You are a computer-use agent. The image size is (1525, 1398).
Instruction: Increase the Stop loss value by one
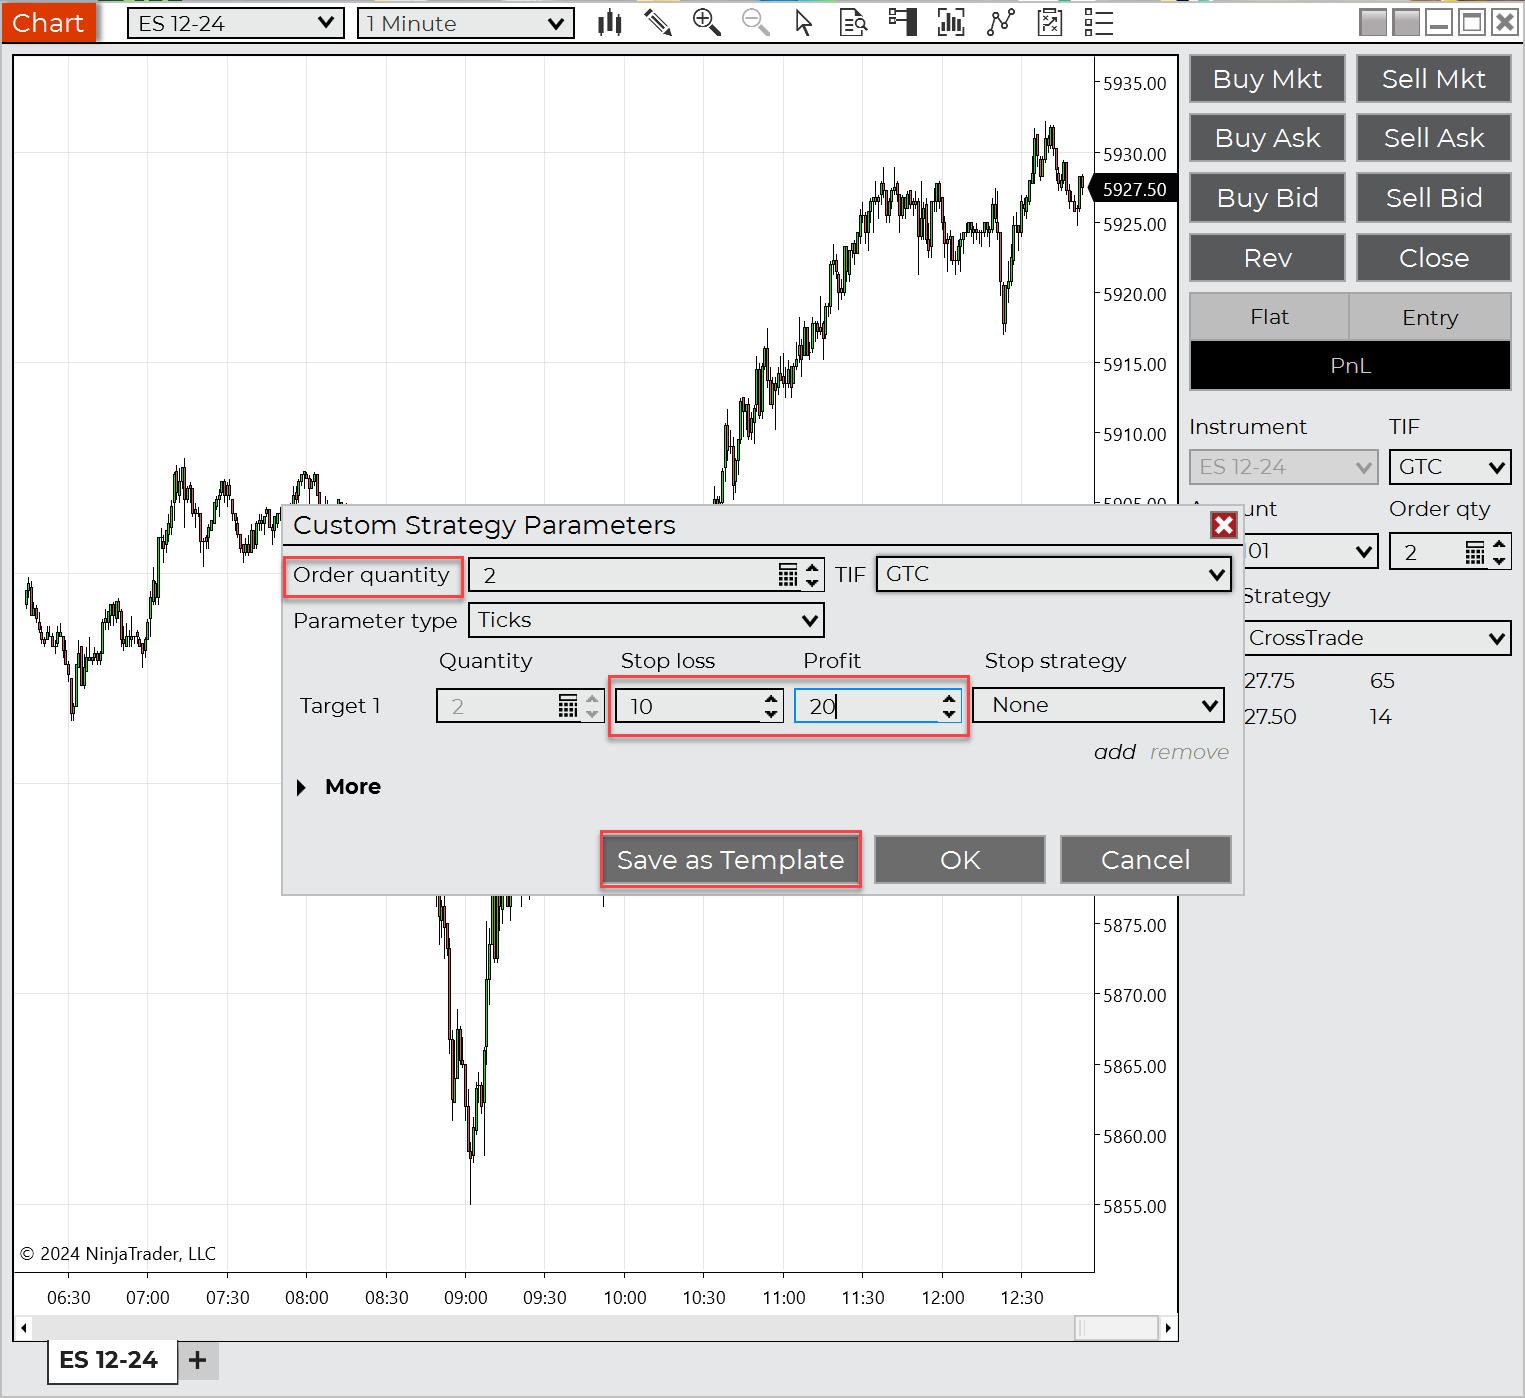click(771, 699)
